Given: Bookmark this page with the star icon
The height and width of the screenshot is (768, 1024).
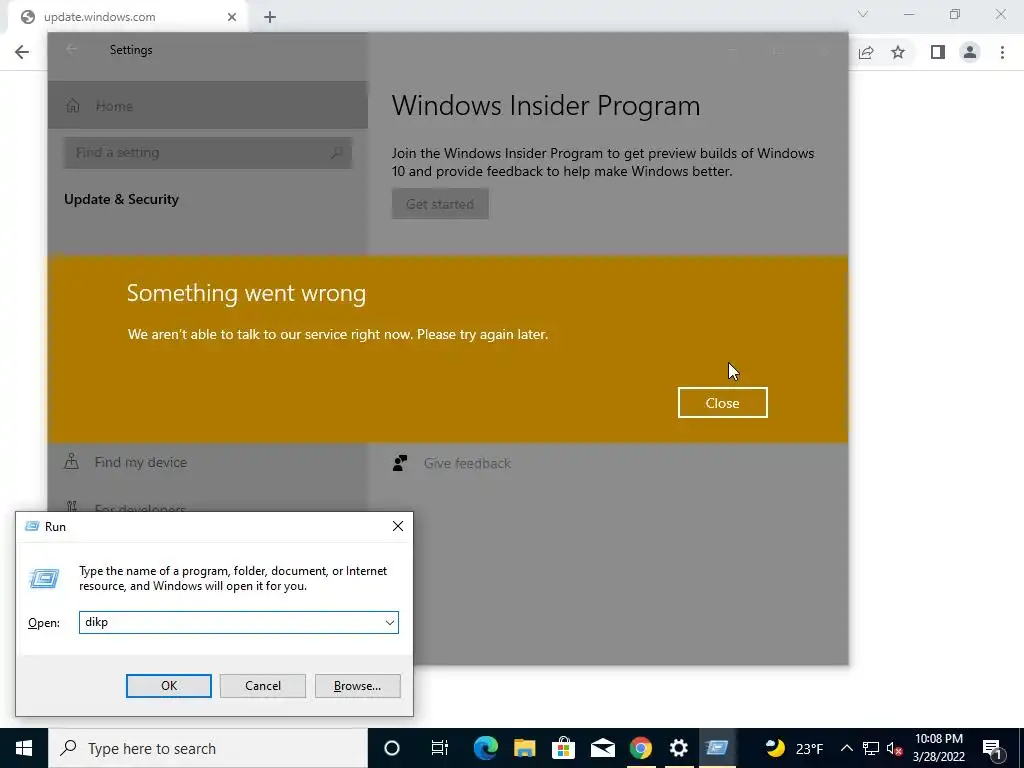Looking at the screenshot, I should [898, 52].
